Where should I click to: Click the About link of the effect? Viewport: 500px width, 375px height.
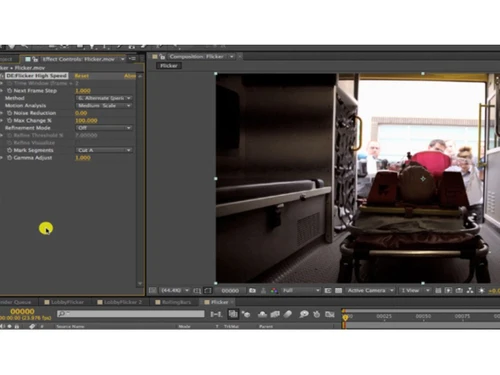click(129, 76)
